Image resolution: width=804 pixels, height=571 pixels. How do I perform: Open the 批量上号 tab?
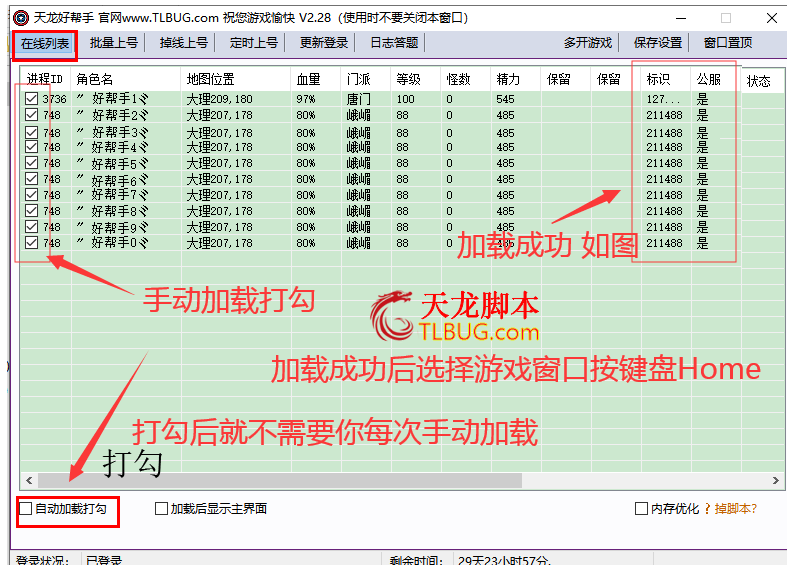pyautogui.click(x=113, y=43)
